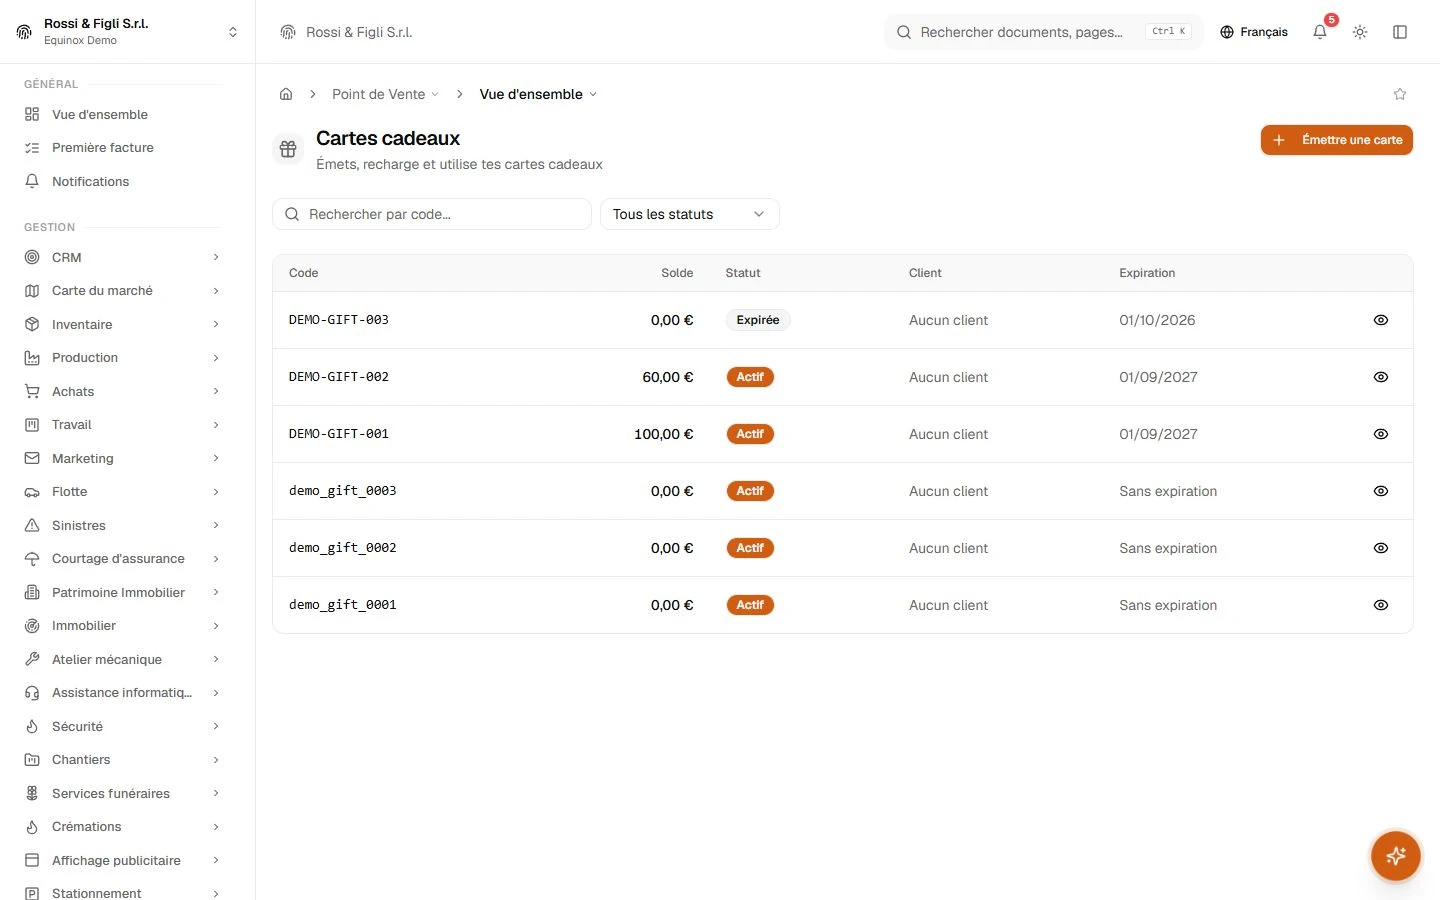Go to home via breadcrumb house icon
The width and height of the screenshot is (1440, 900).
[286, 94]
